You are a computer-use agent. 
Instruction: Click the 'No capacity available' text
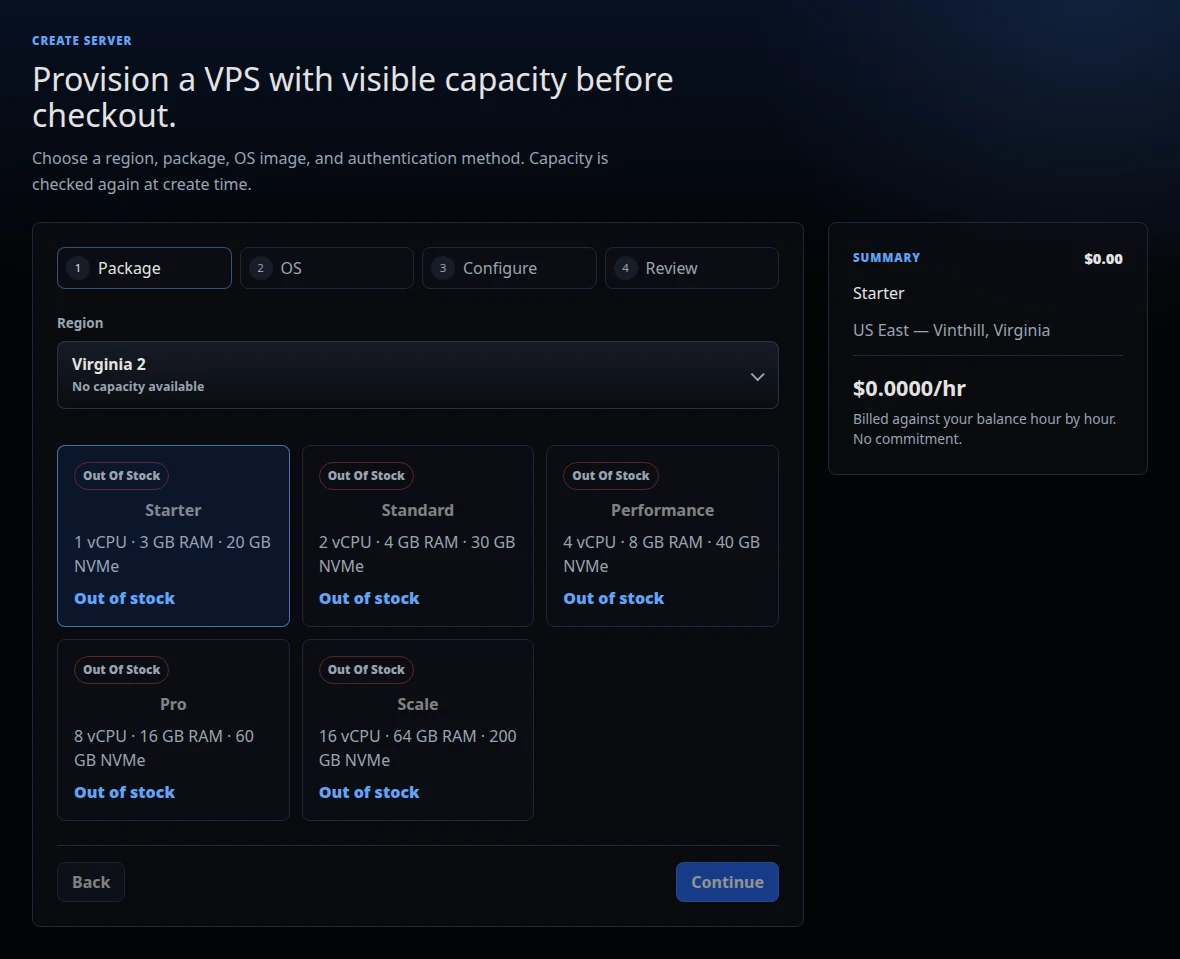pos(138,386)
